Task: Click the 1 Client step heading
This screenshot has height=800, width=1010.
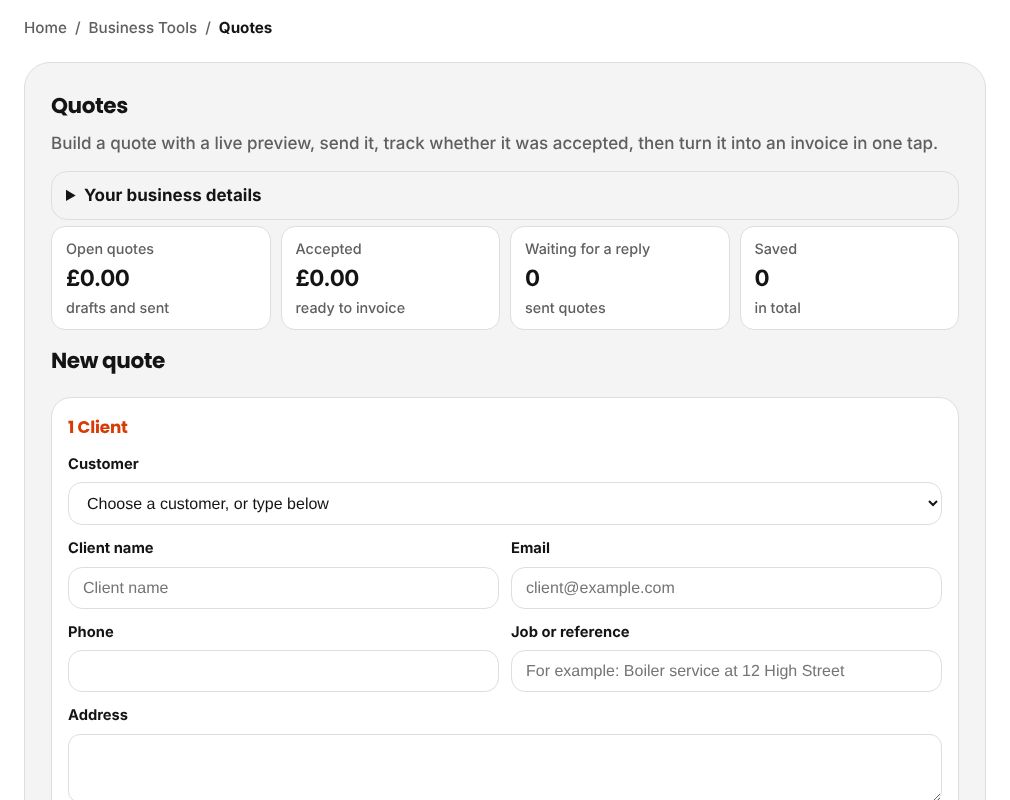Action: (98, 427)
